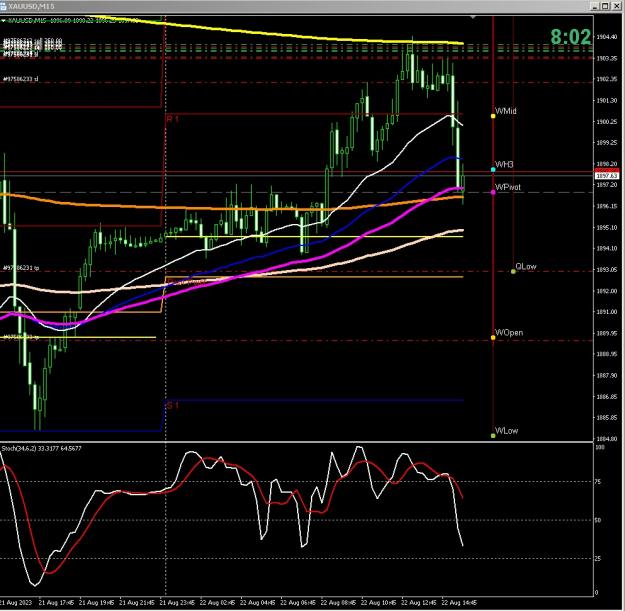
Task: Click the 1892.00 price scale value
Action: tap(607, 291)
